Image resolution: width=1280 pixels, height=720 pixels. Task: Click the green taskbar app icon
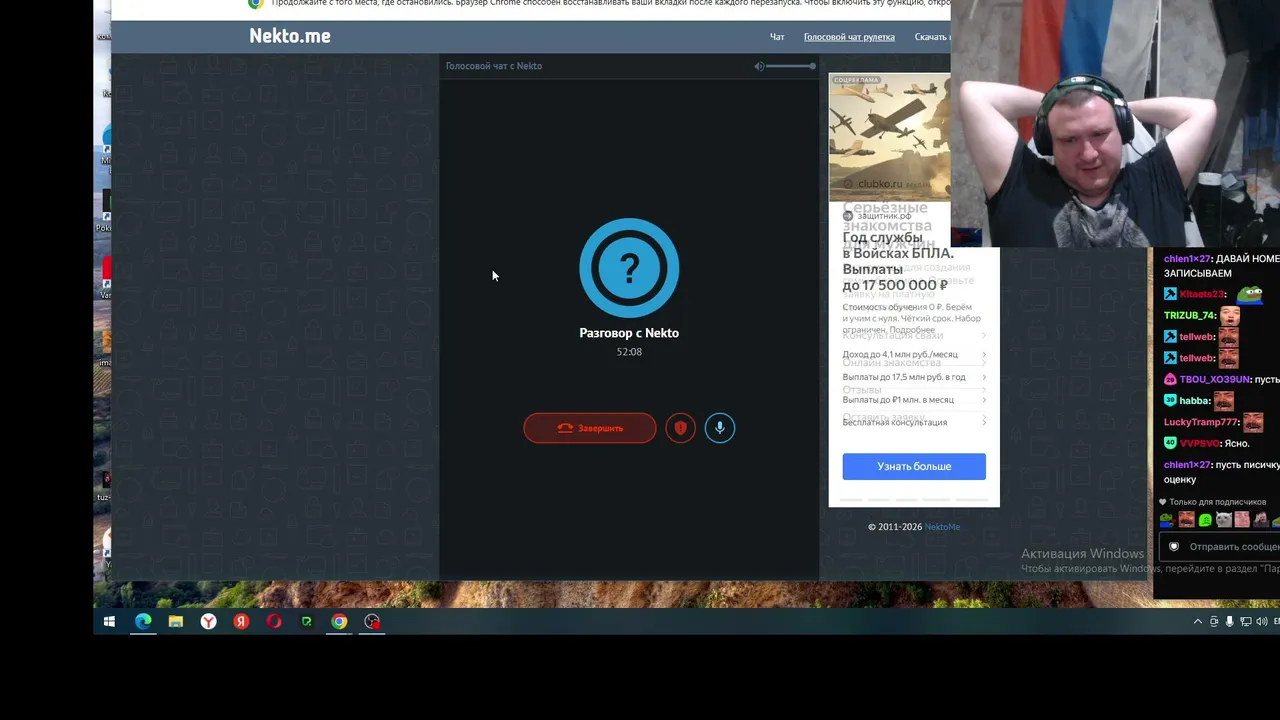pyautogui.click(x=307, y=622)
